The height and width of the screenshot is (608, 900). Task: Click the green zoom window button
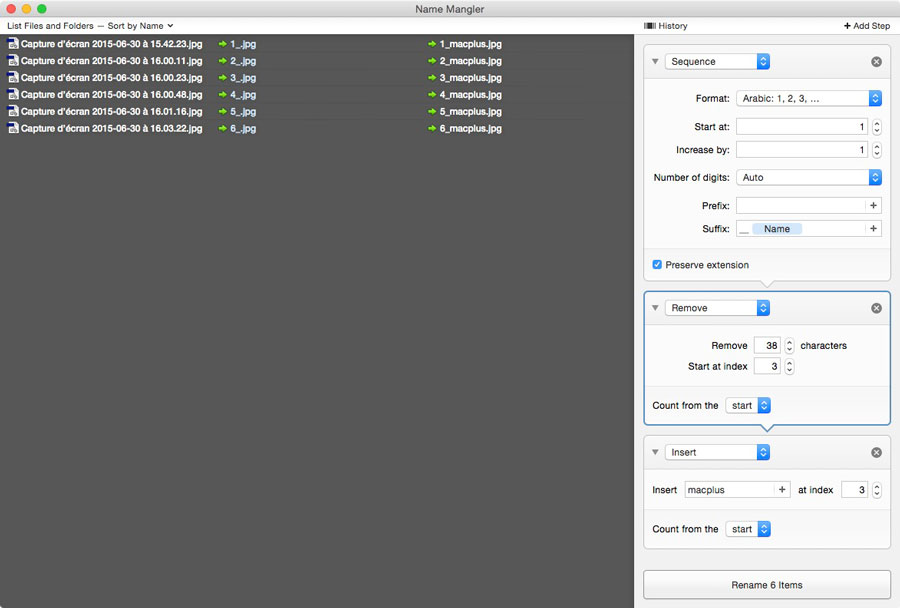(x=41, y=9)
